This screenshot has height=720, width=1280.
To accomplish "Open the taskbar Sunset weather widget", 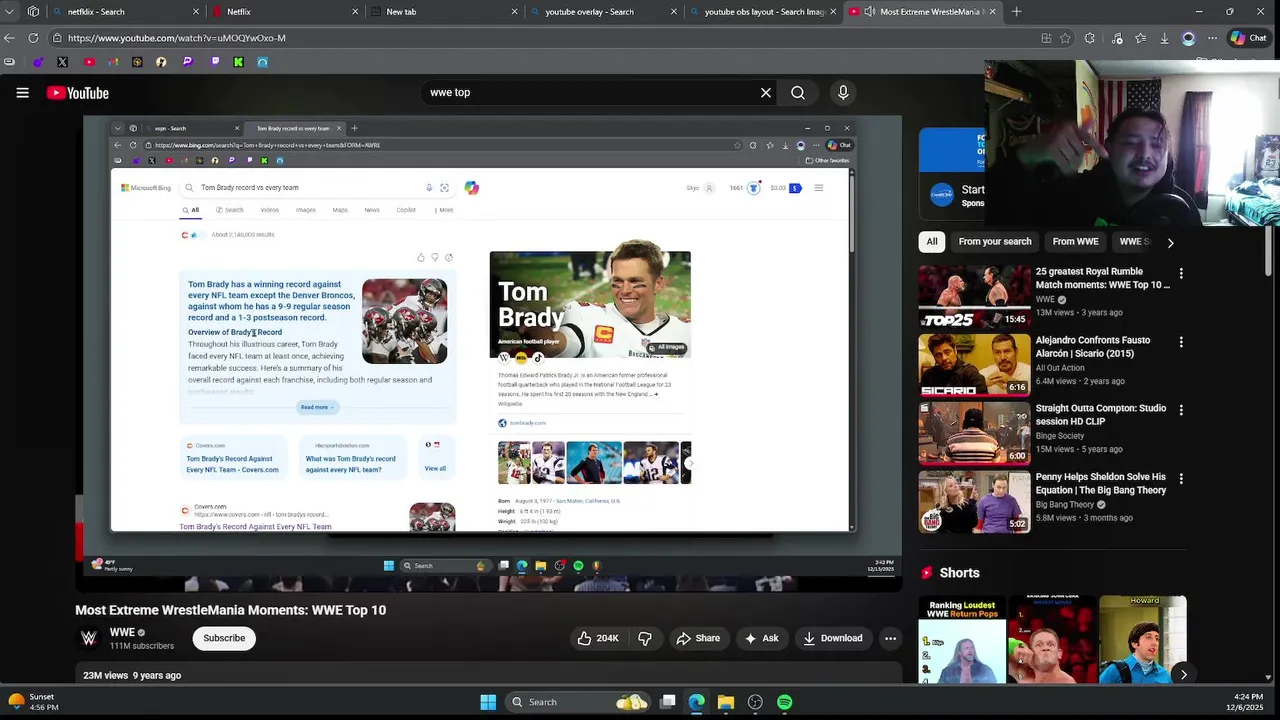I will pos(33,702).
